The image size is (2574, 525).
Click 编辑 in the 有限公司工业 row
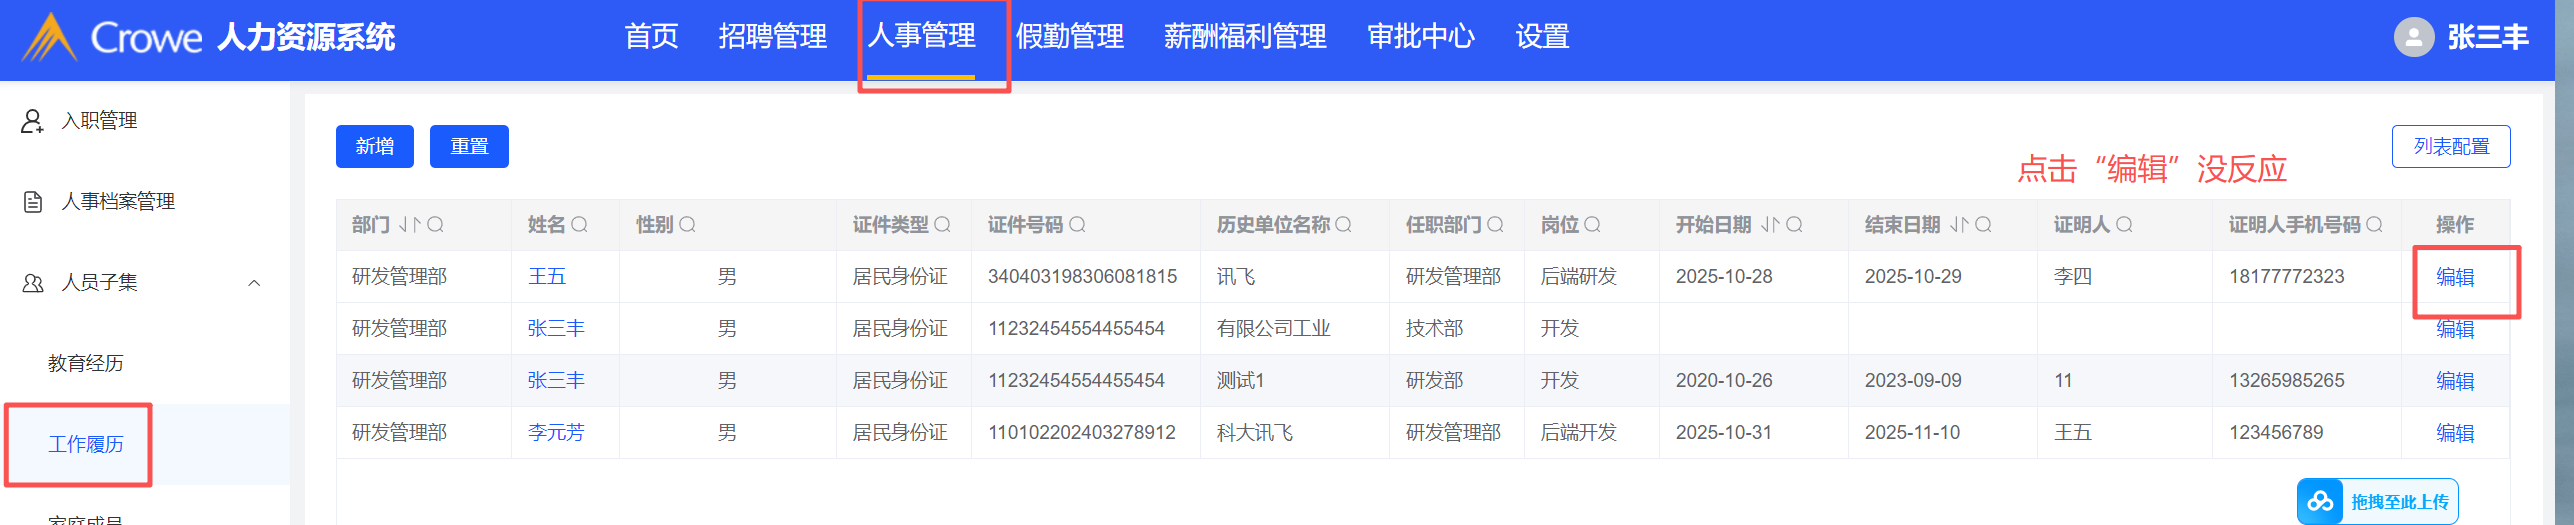tap(2455, 329)
